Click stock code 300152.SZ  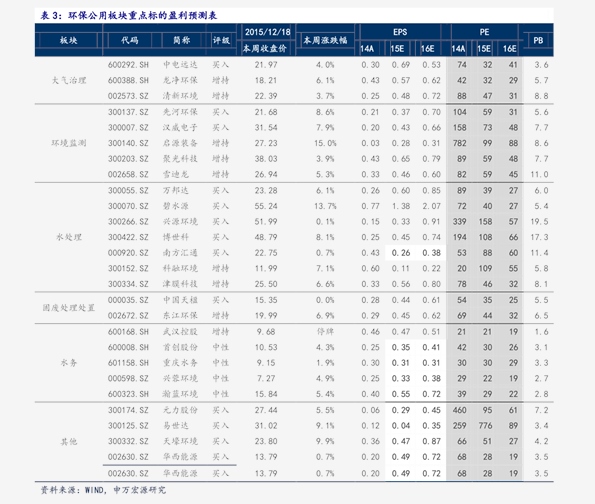[x=128, y=268]
